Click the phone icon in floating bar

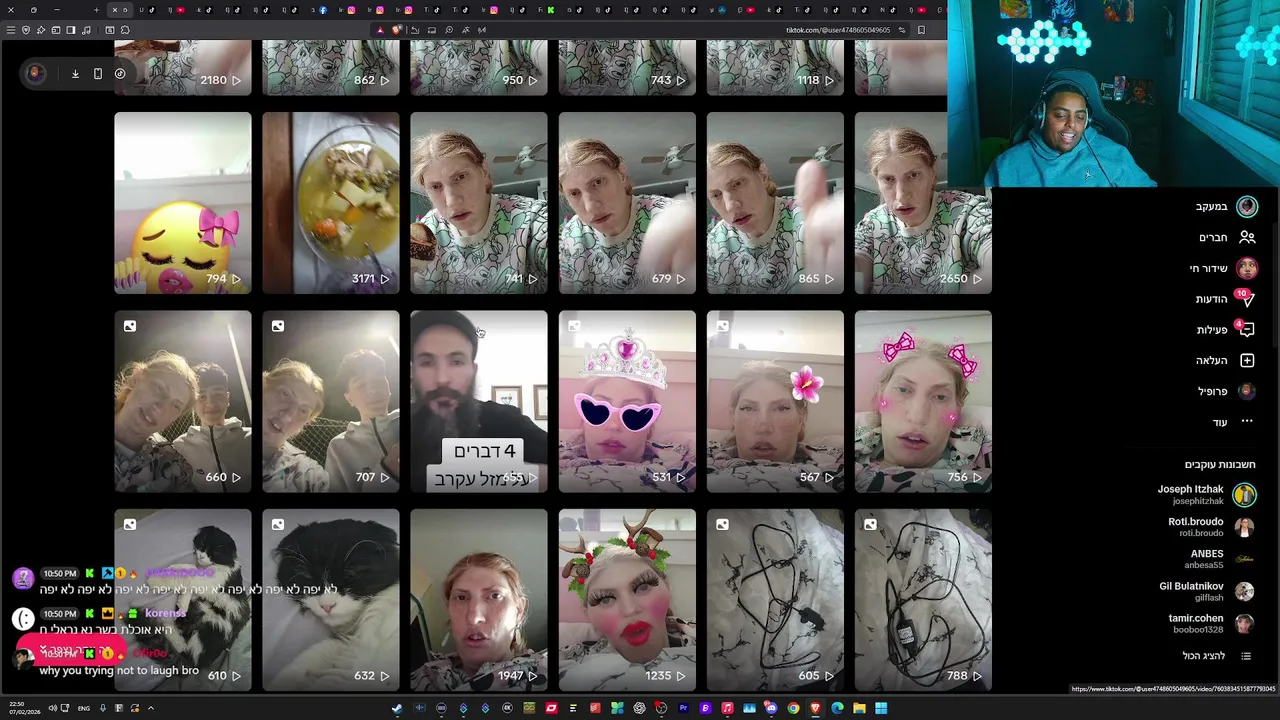(97, 73)
